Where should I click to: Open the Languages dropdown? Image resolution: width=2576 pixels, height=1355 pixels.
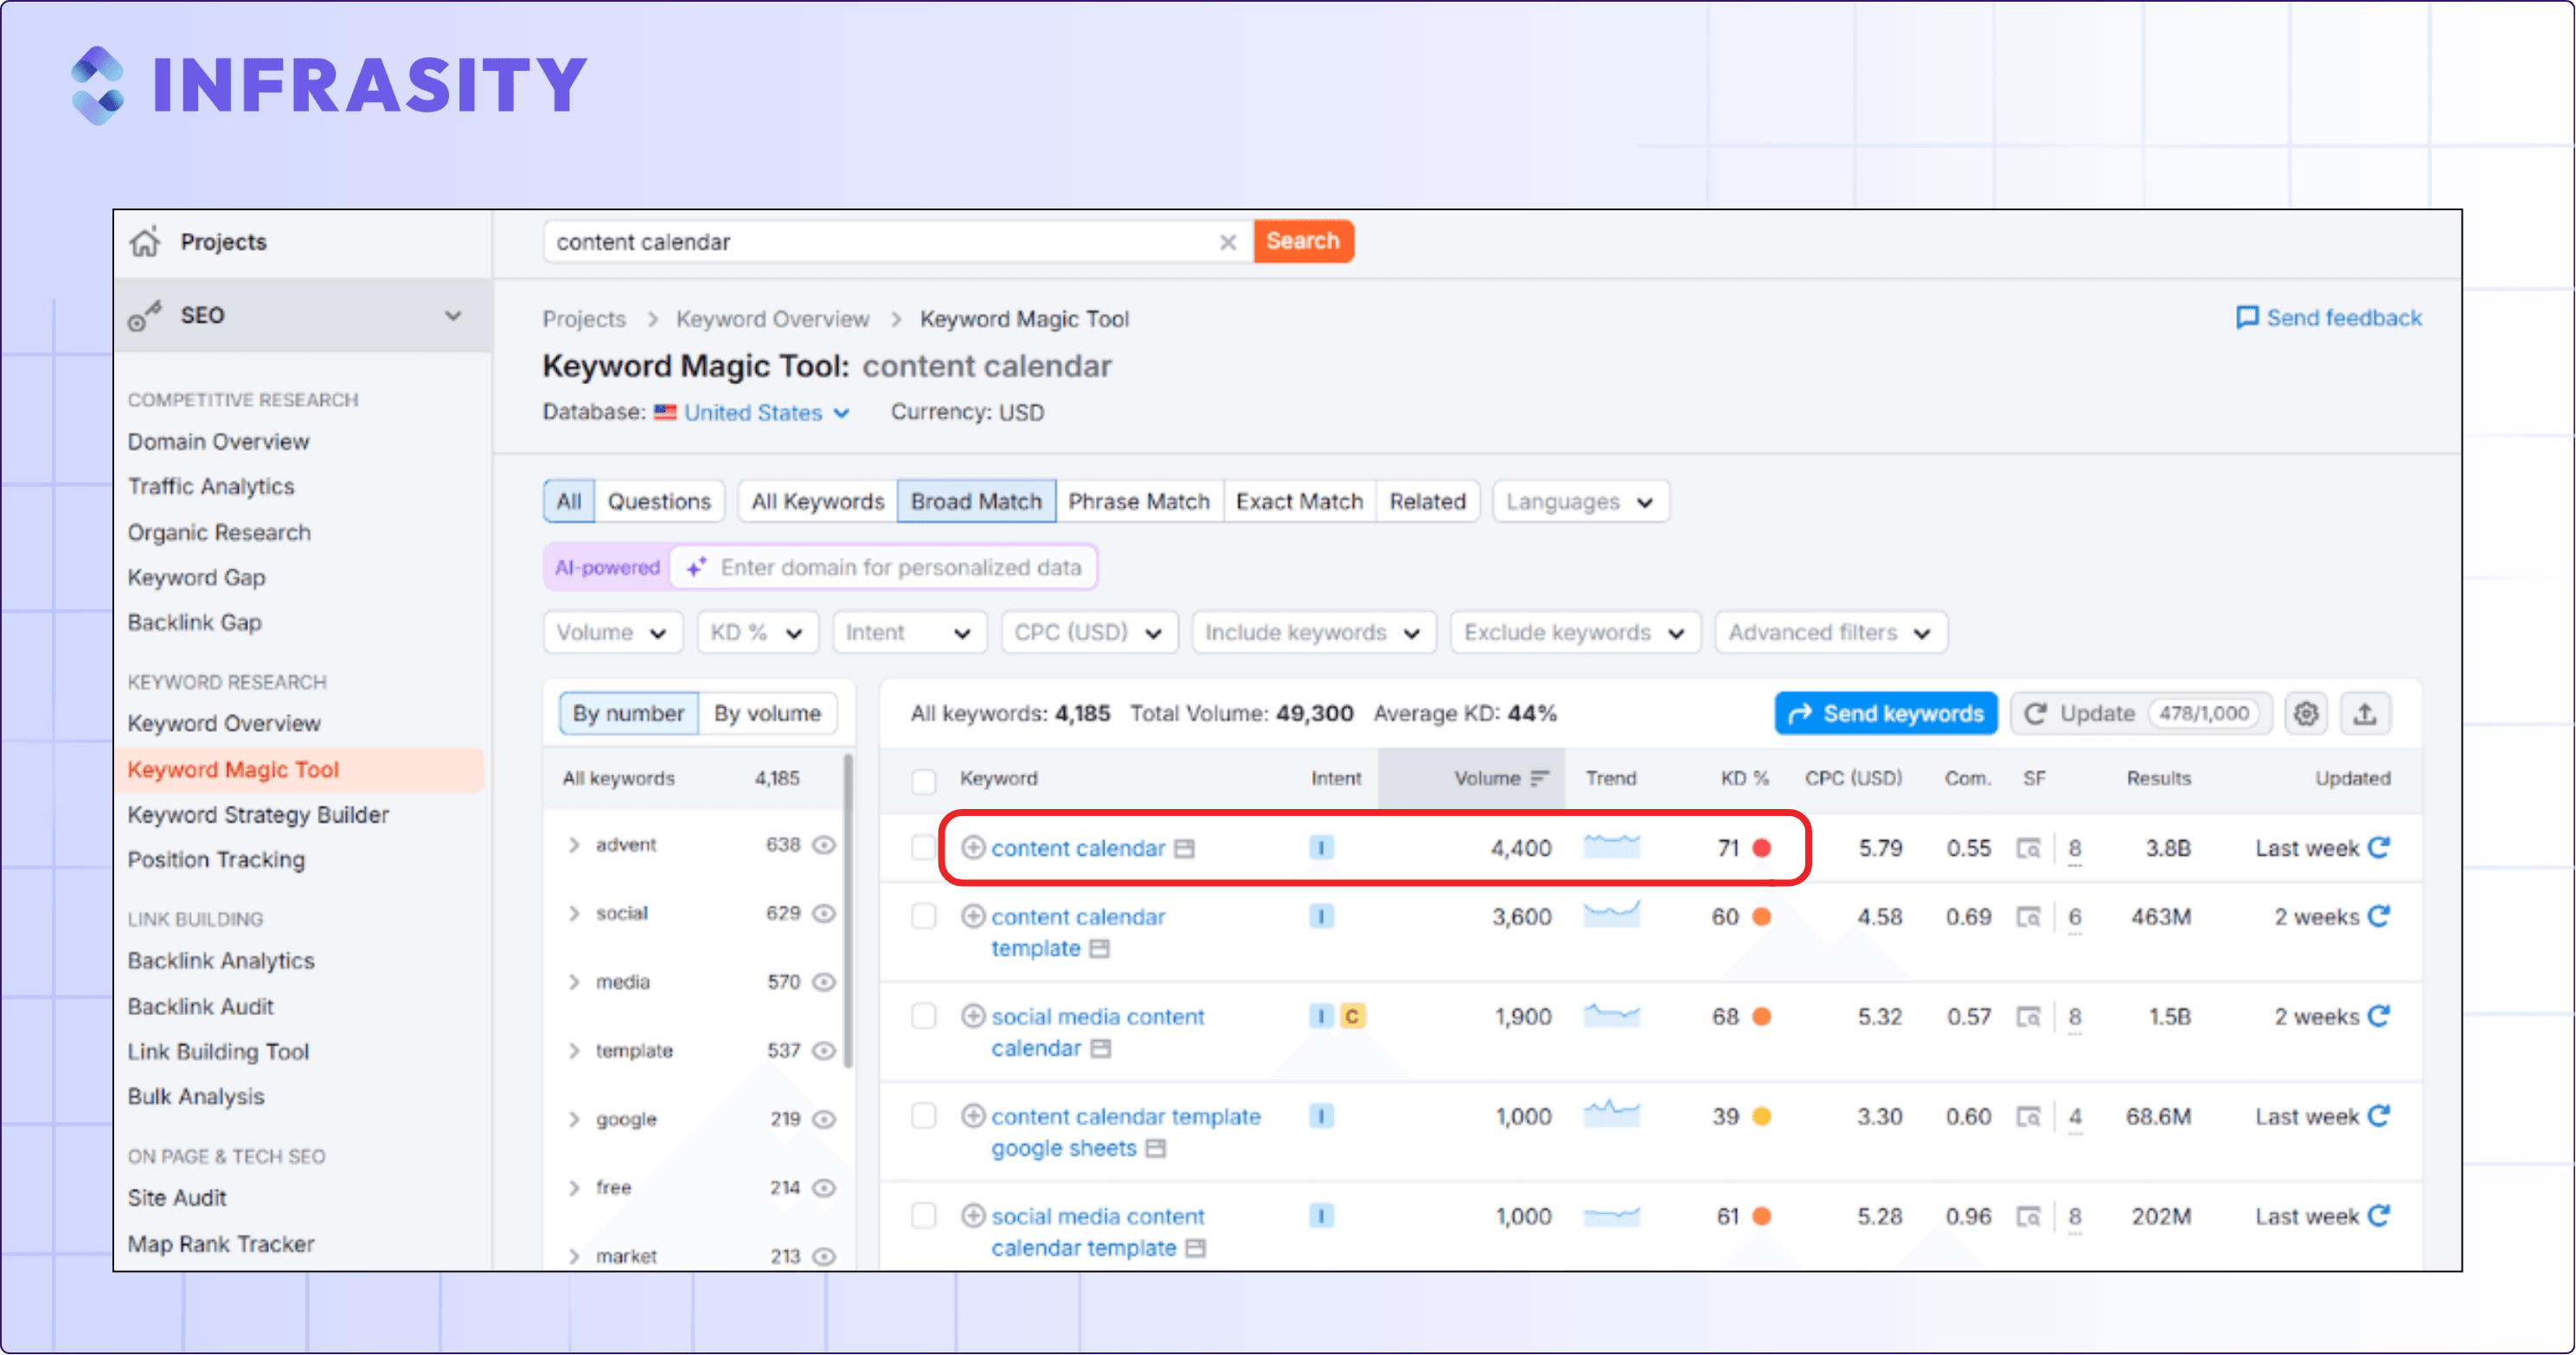click(x=1580, y=501)
